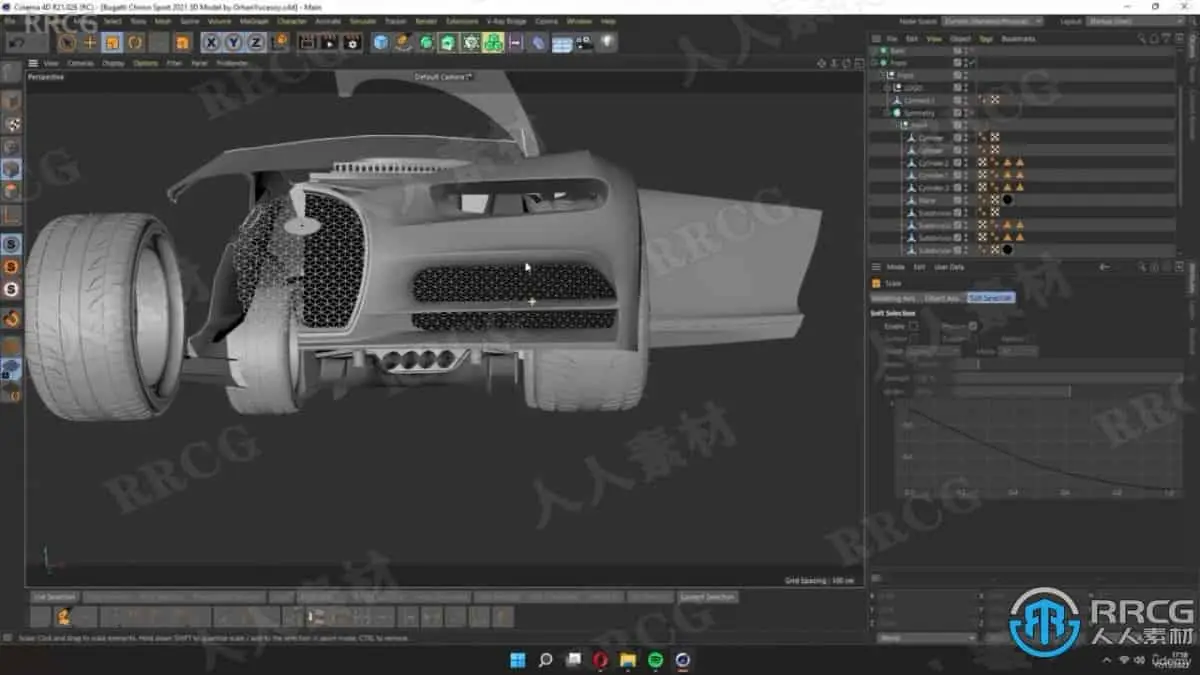The height and width of the screenshot is (675, 1200).
Task: Open the Attribute Manager Mode menu
Action: pos(896,267)
